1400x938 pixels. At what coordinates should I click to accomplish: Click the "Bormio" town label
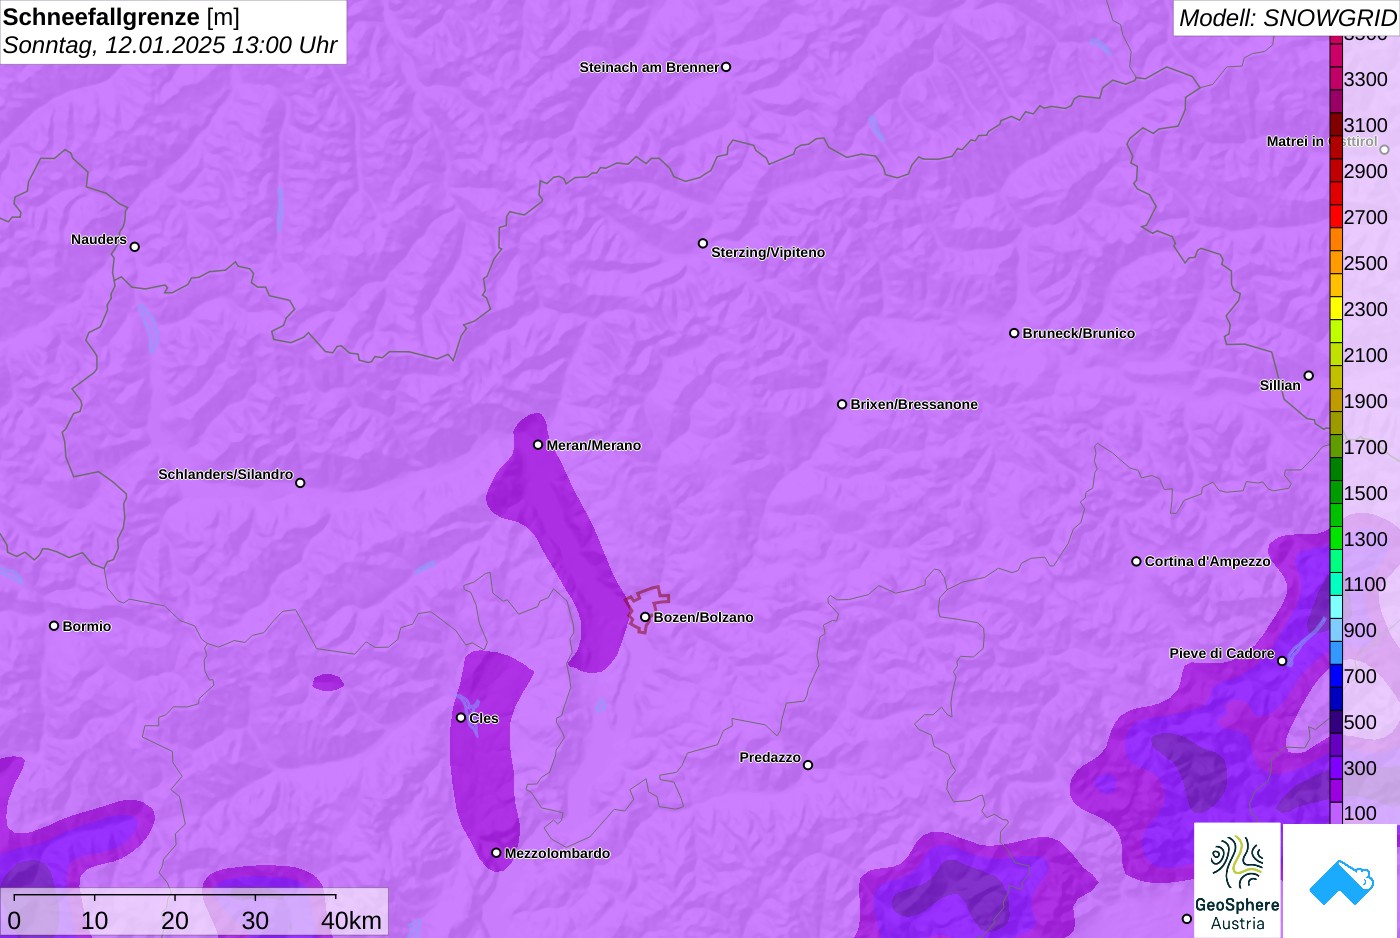click(87, 626)
